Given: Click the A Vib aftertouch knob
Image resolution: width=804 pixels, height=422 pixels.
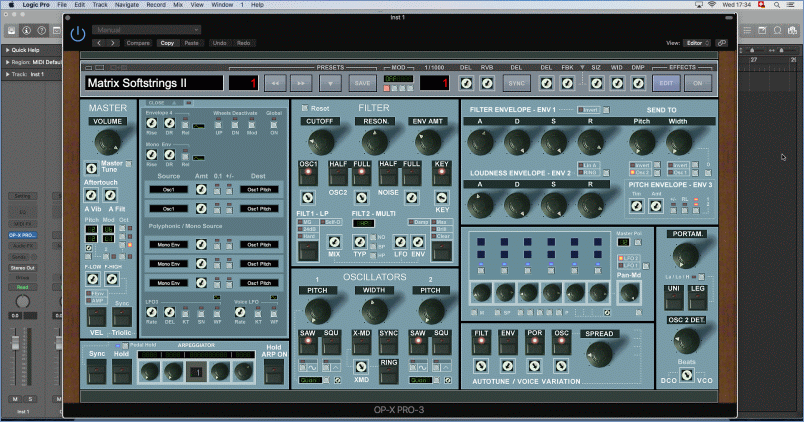Looking at the screenshot, I should (x=91, y=195).
